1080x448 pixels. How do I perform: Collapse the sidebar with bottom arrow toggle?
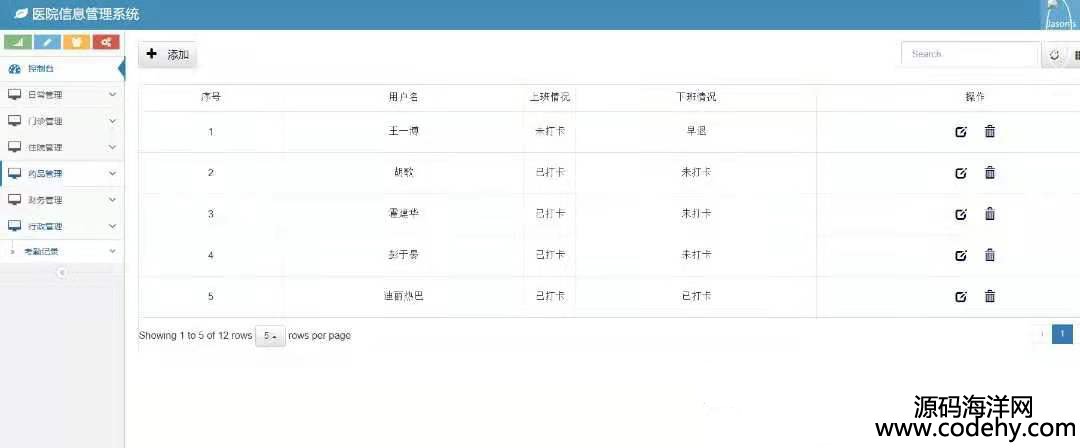pos(61,273)
